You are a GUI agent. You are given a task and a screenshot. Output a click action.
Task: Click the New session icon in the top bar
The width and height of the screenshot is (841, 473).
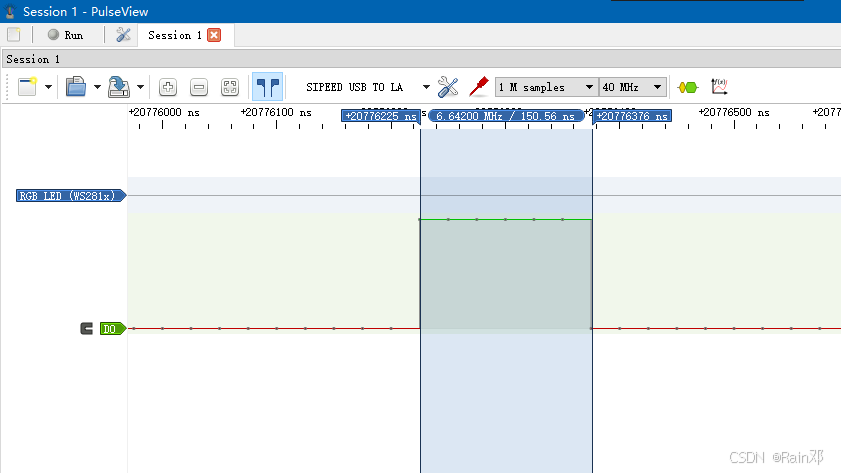14,35
